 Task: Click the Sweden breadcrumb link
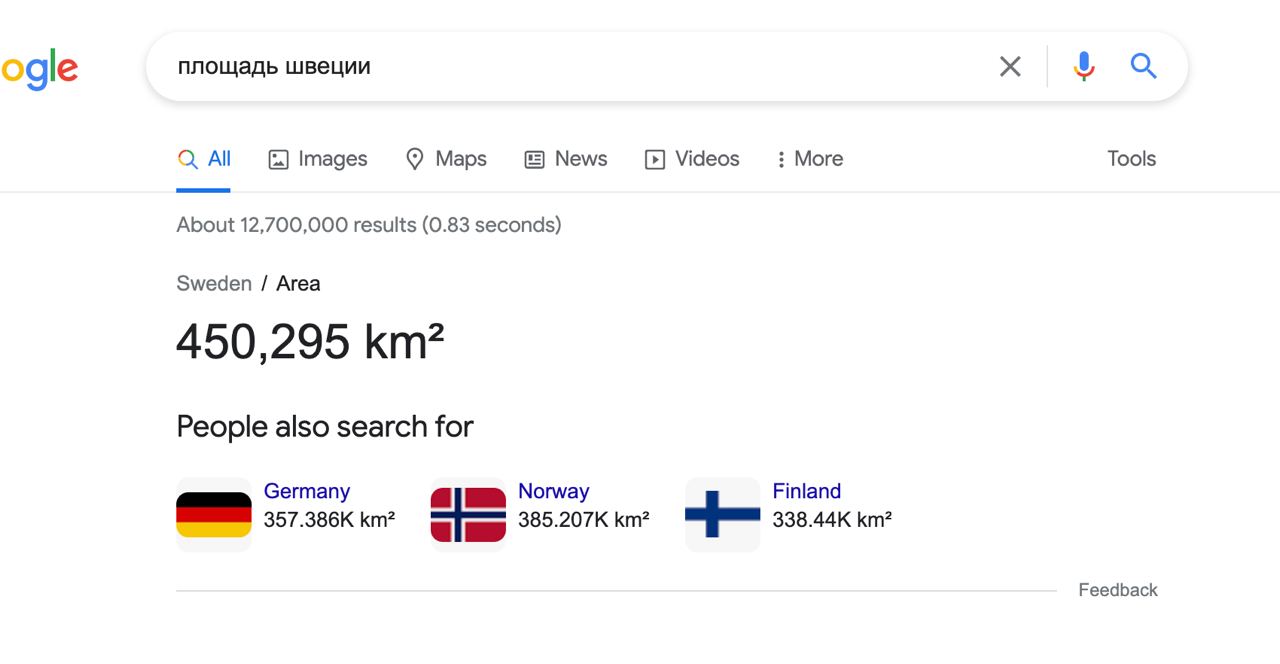[214, 284]
